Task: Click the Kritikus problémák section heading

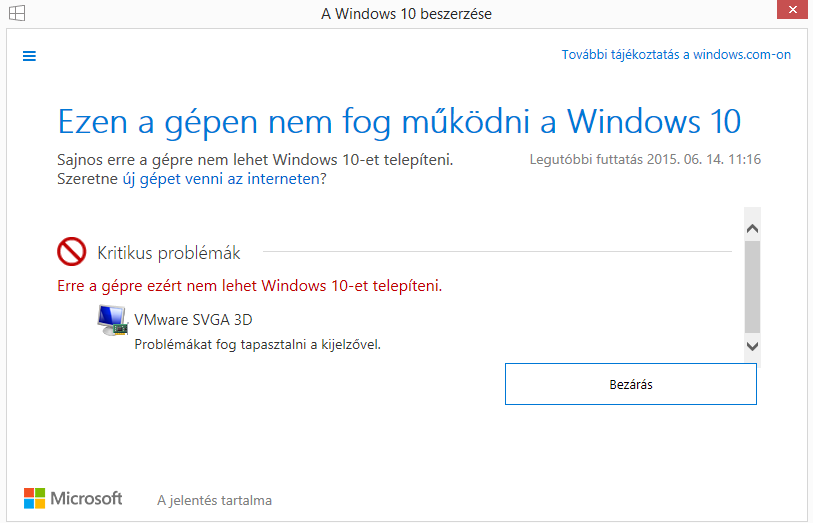Action: 168,253
